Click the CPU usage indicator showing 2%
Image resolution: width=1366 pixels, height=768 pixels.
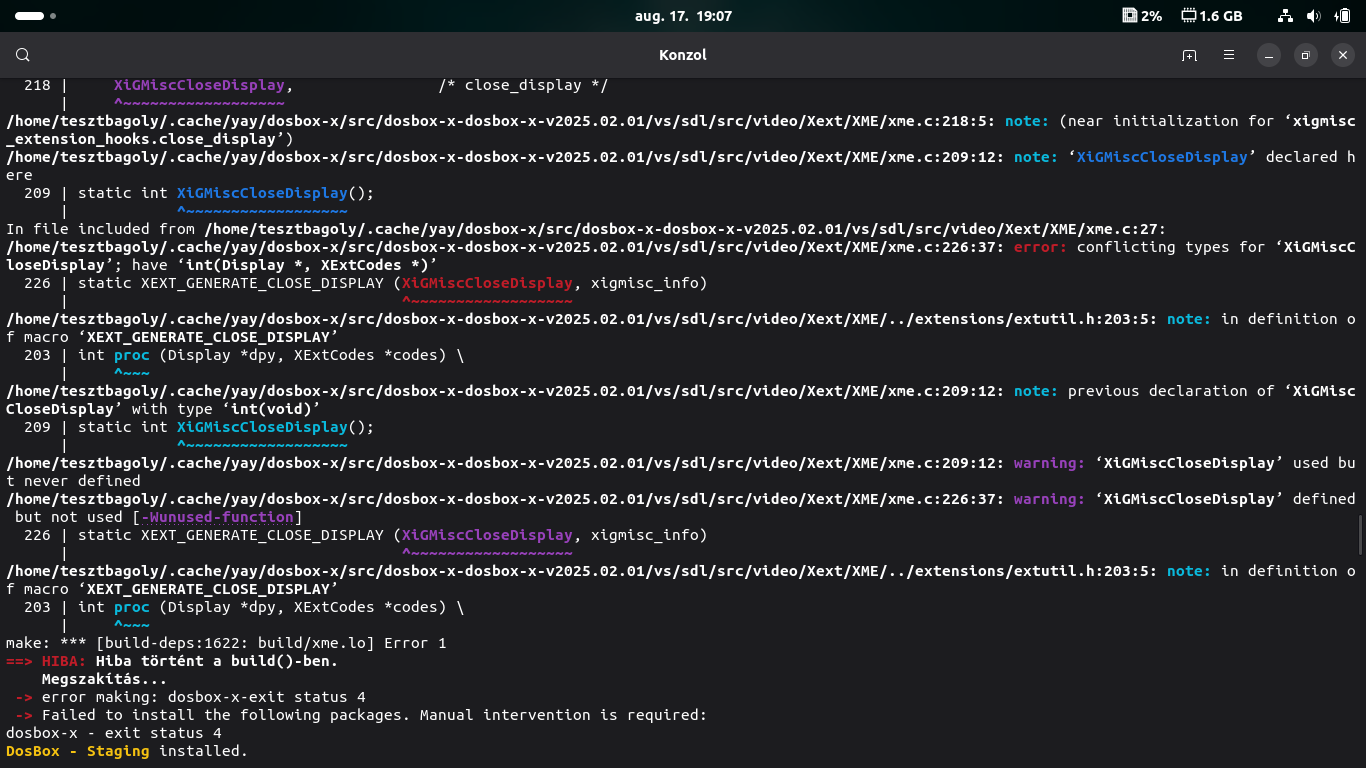(x=1141, y=16)
